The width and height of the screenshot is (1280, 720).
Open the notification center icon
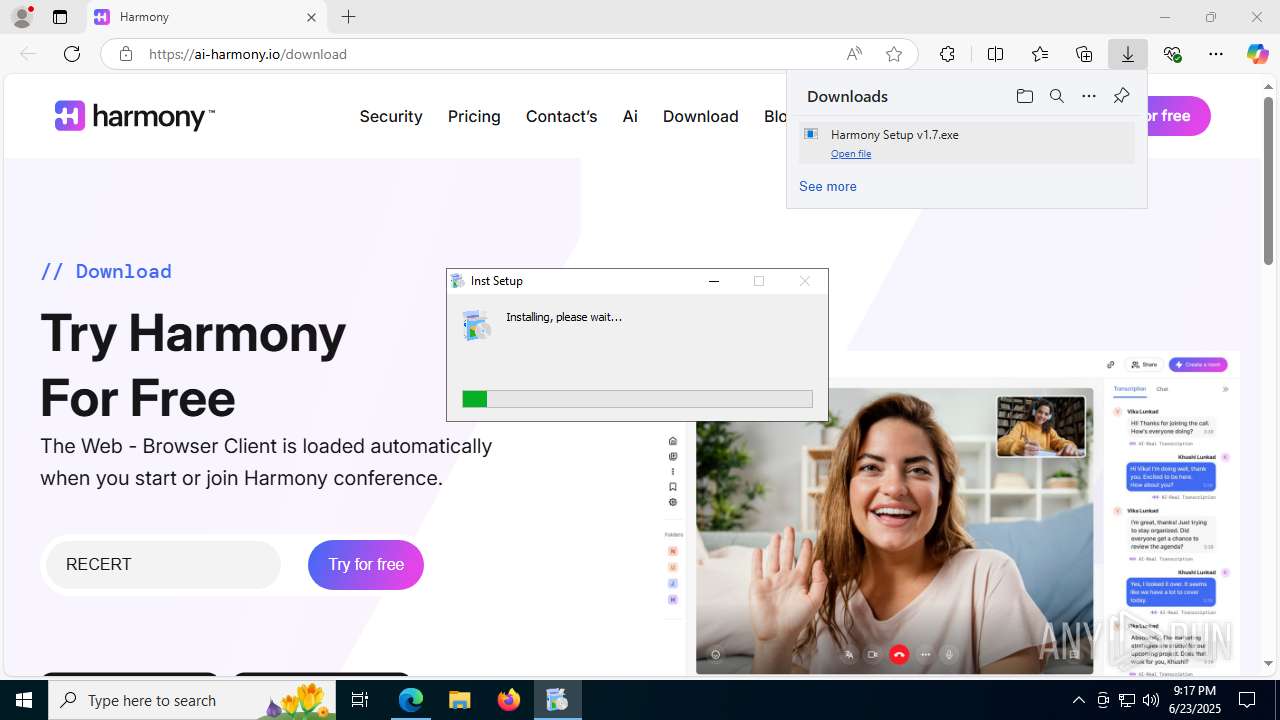click(1247, 700)
